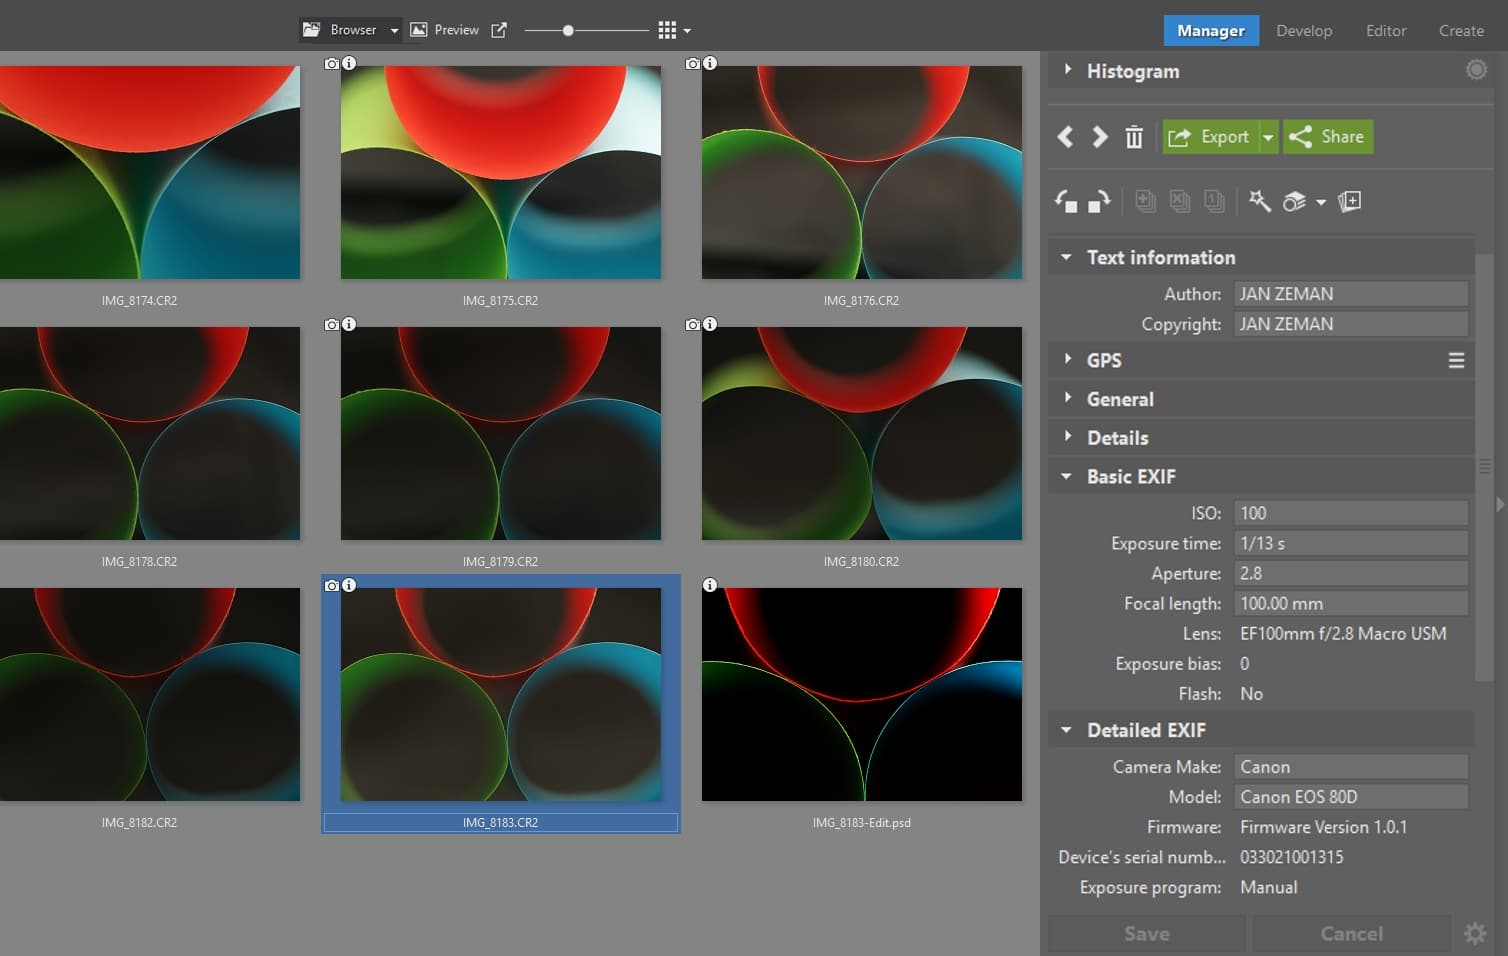Click the histogram settings gear icon
The width and height of the screenshot is (1508, 956).
coord(1476,69)
